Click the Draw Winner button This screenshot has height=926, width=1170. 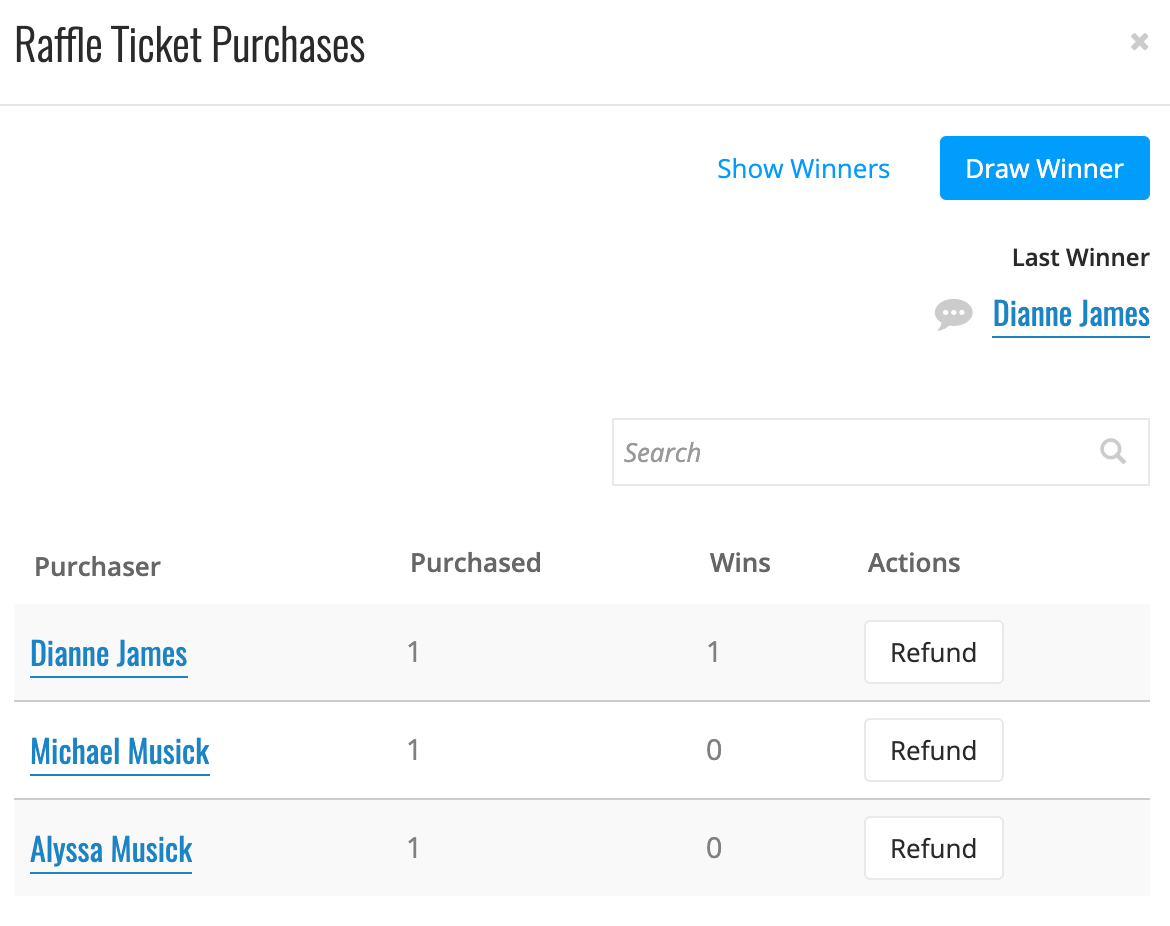pyautogui.click(x=1044, y=168)
